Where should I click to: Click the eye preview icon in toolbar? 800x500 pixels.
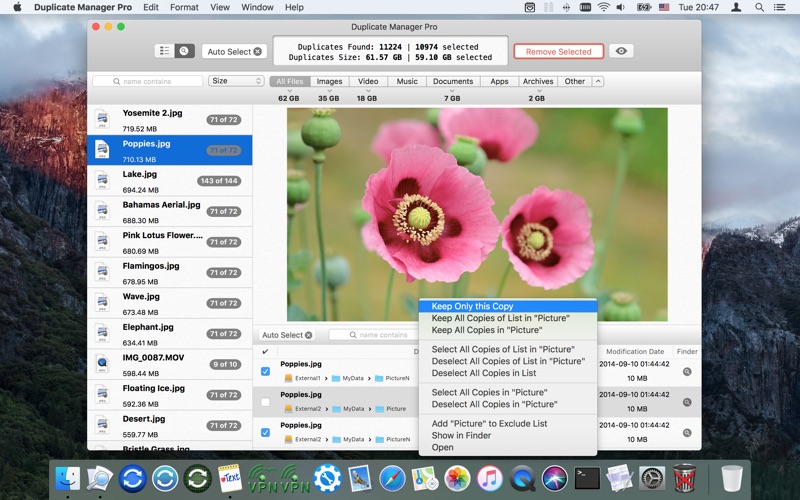[622, 51]
